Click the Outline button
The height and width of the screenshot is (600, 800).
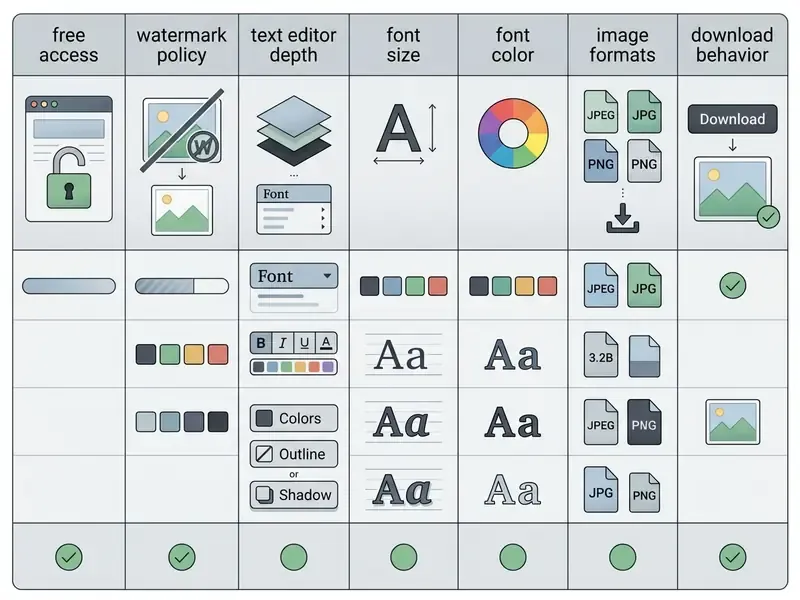[x=294, y=454]
